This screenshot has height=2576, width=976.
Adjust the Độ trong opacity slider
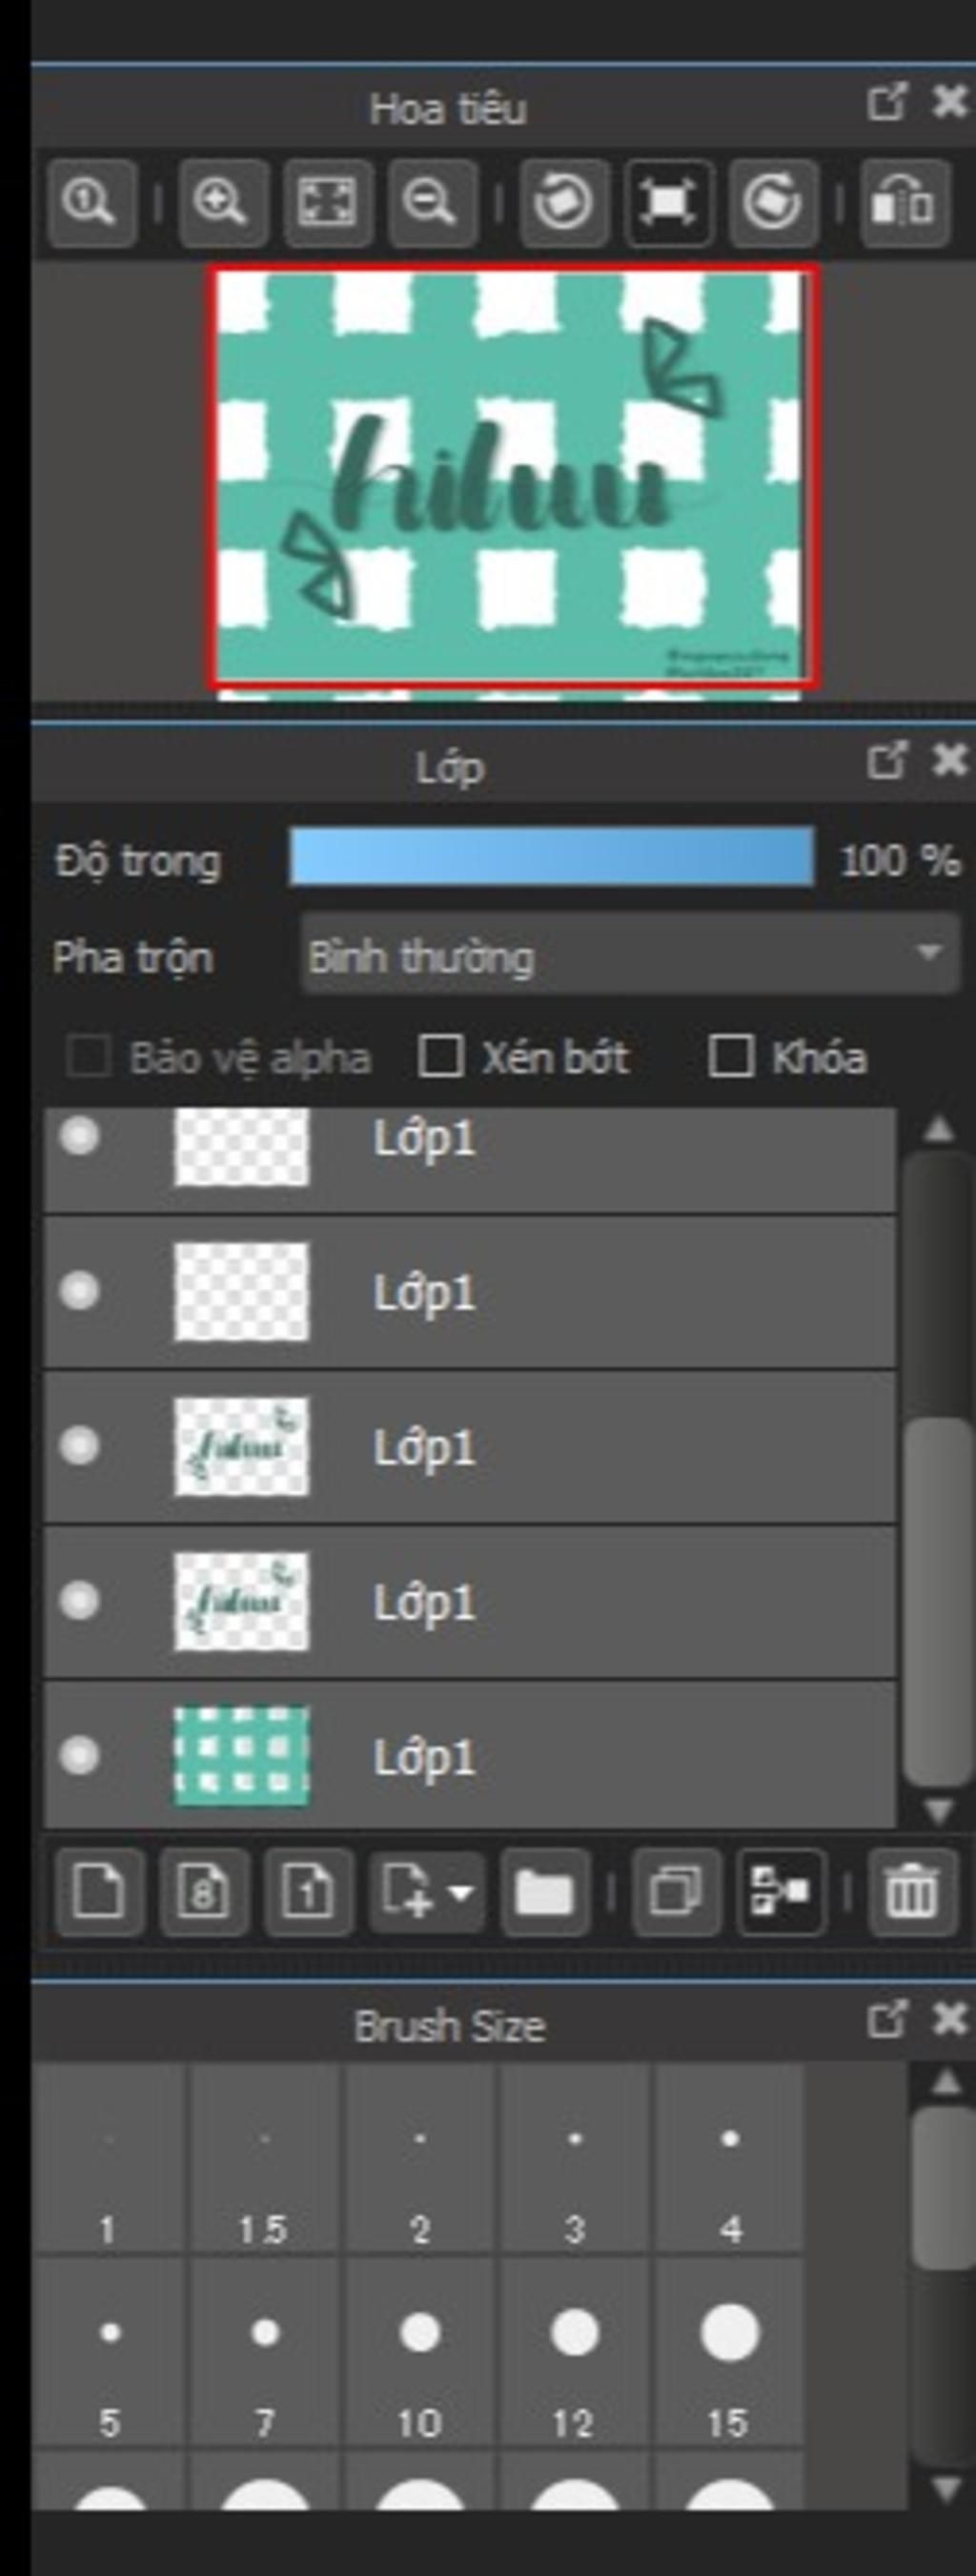(x=551, y=856)
